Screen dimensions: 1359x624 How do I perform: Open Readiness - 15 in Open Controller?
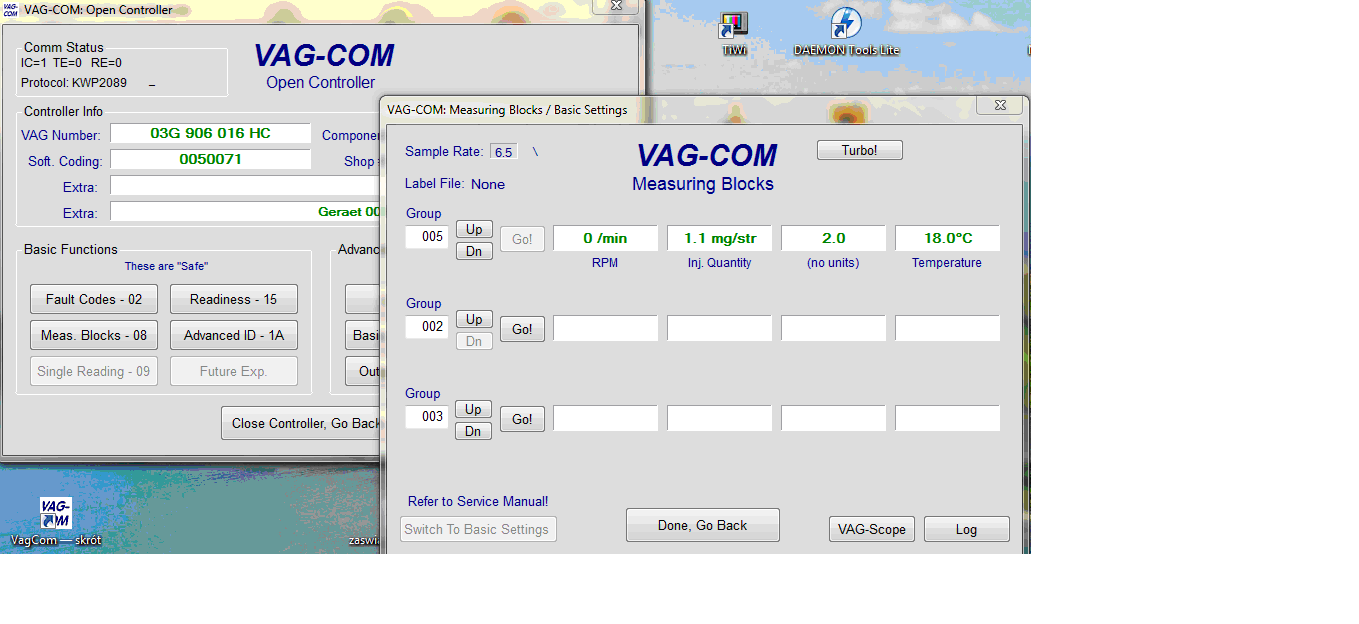233,299
